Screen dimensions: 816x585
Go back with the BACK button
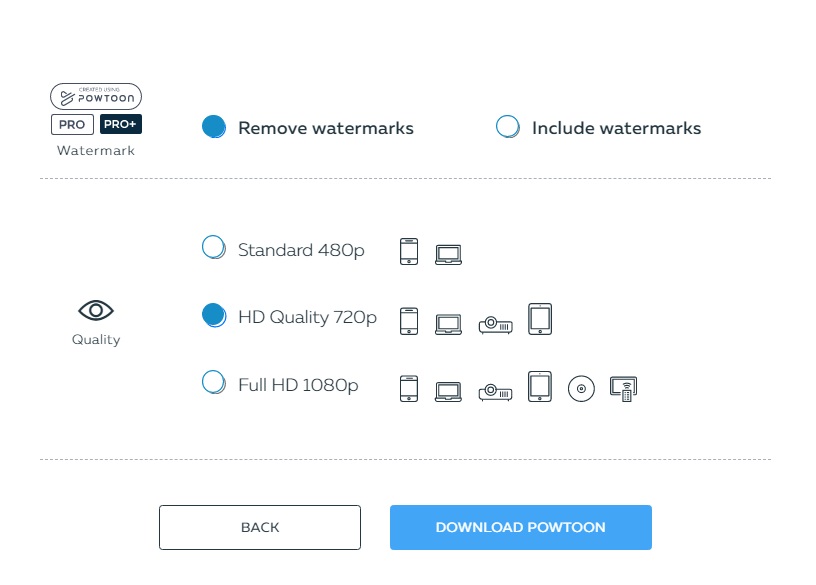tap(260, 527)
